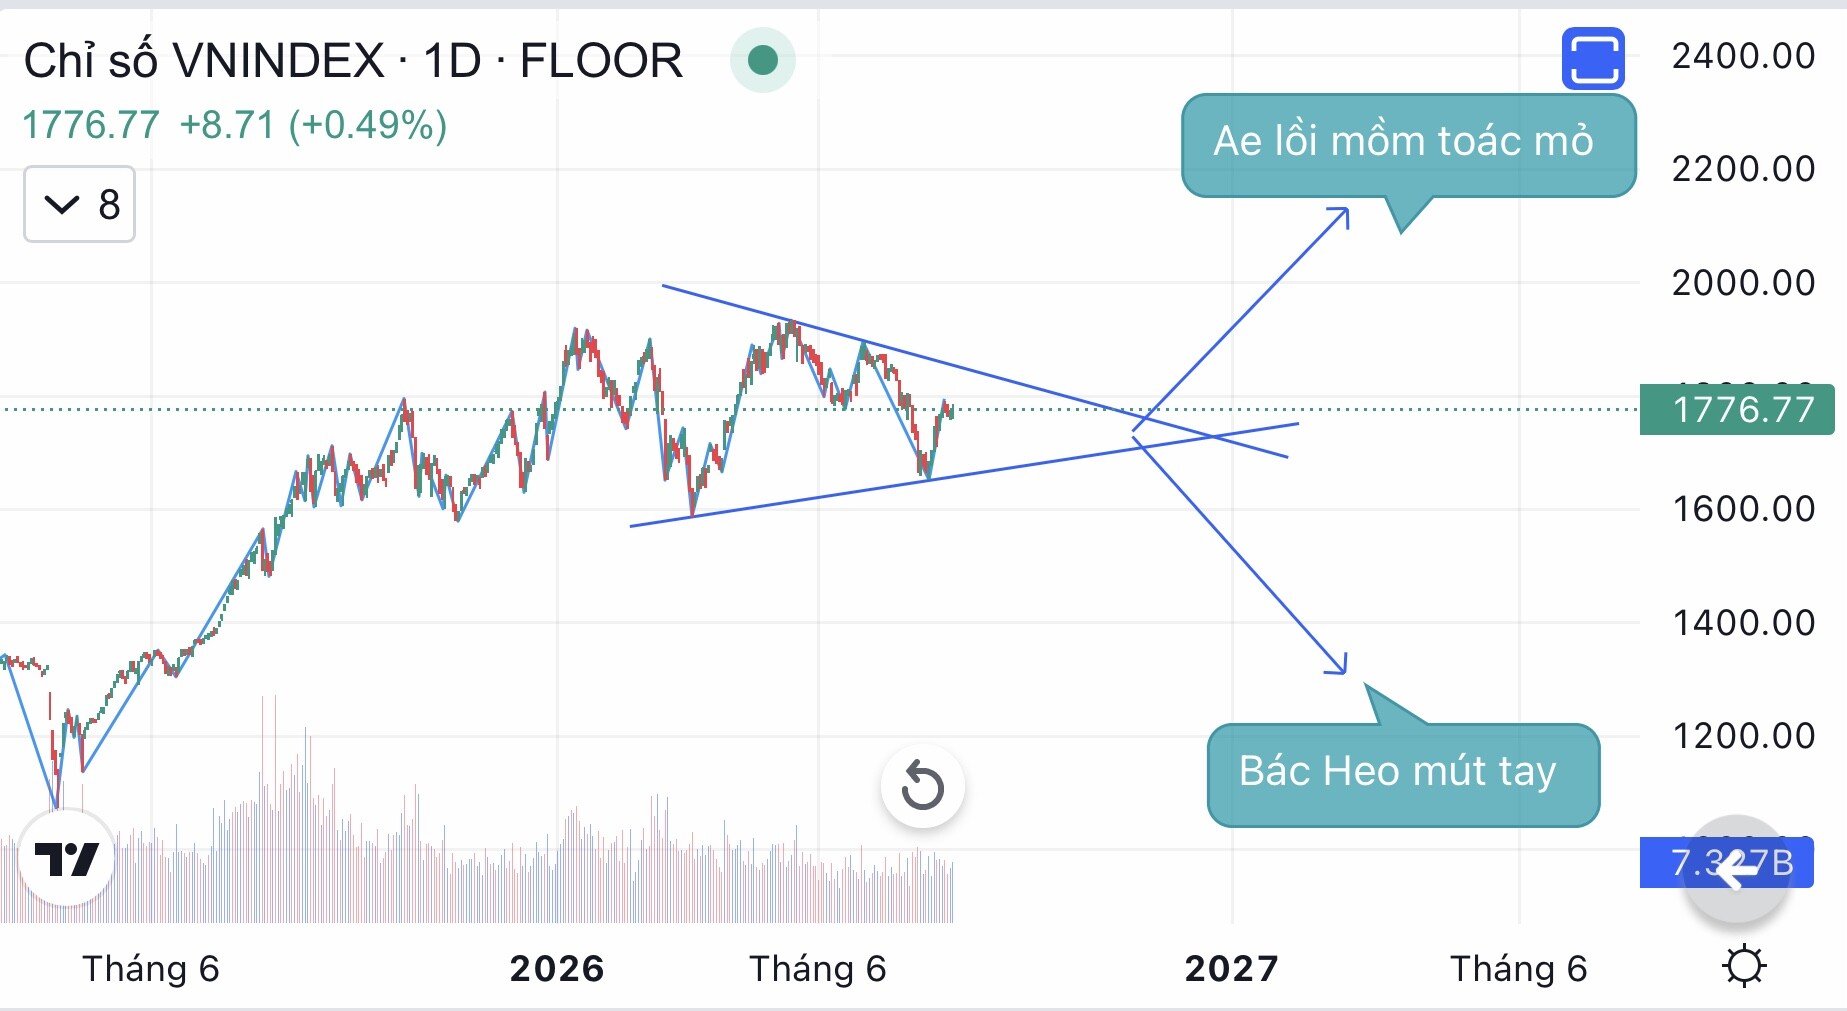Select the upward blue arrow drawing

[1241, 319]
